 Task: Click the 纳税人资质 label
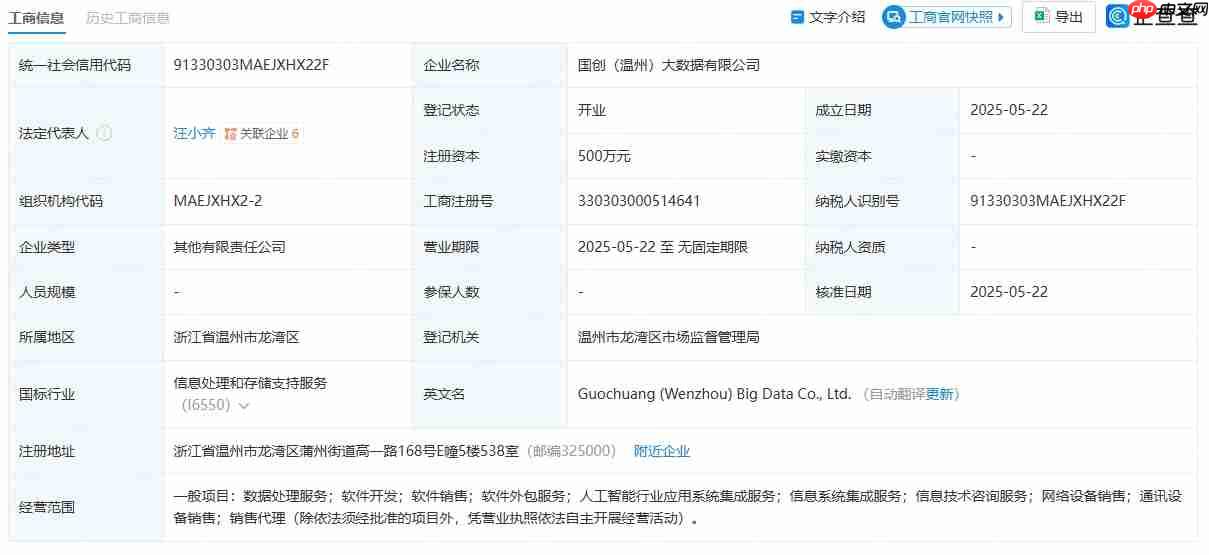click(x=850, y=247)
